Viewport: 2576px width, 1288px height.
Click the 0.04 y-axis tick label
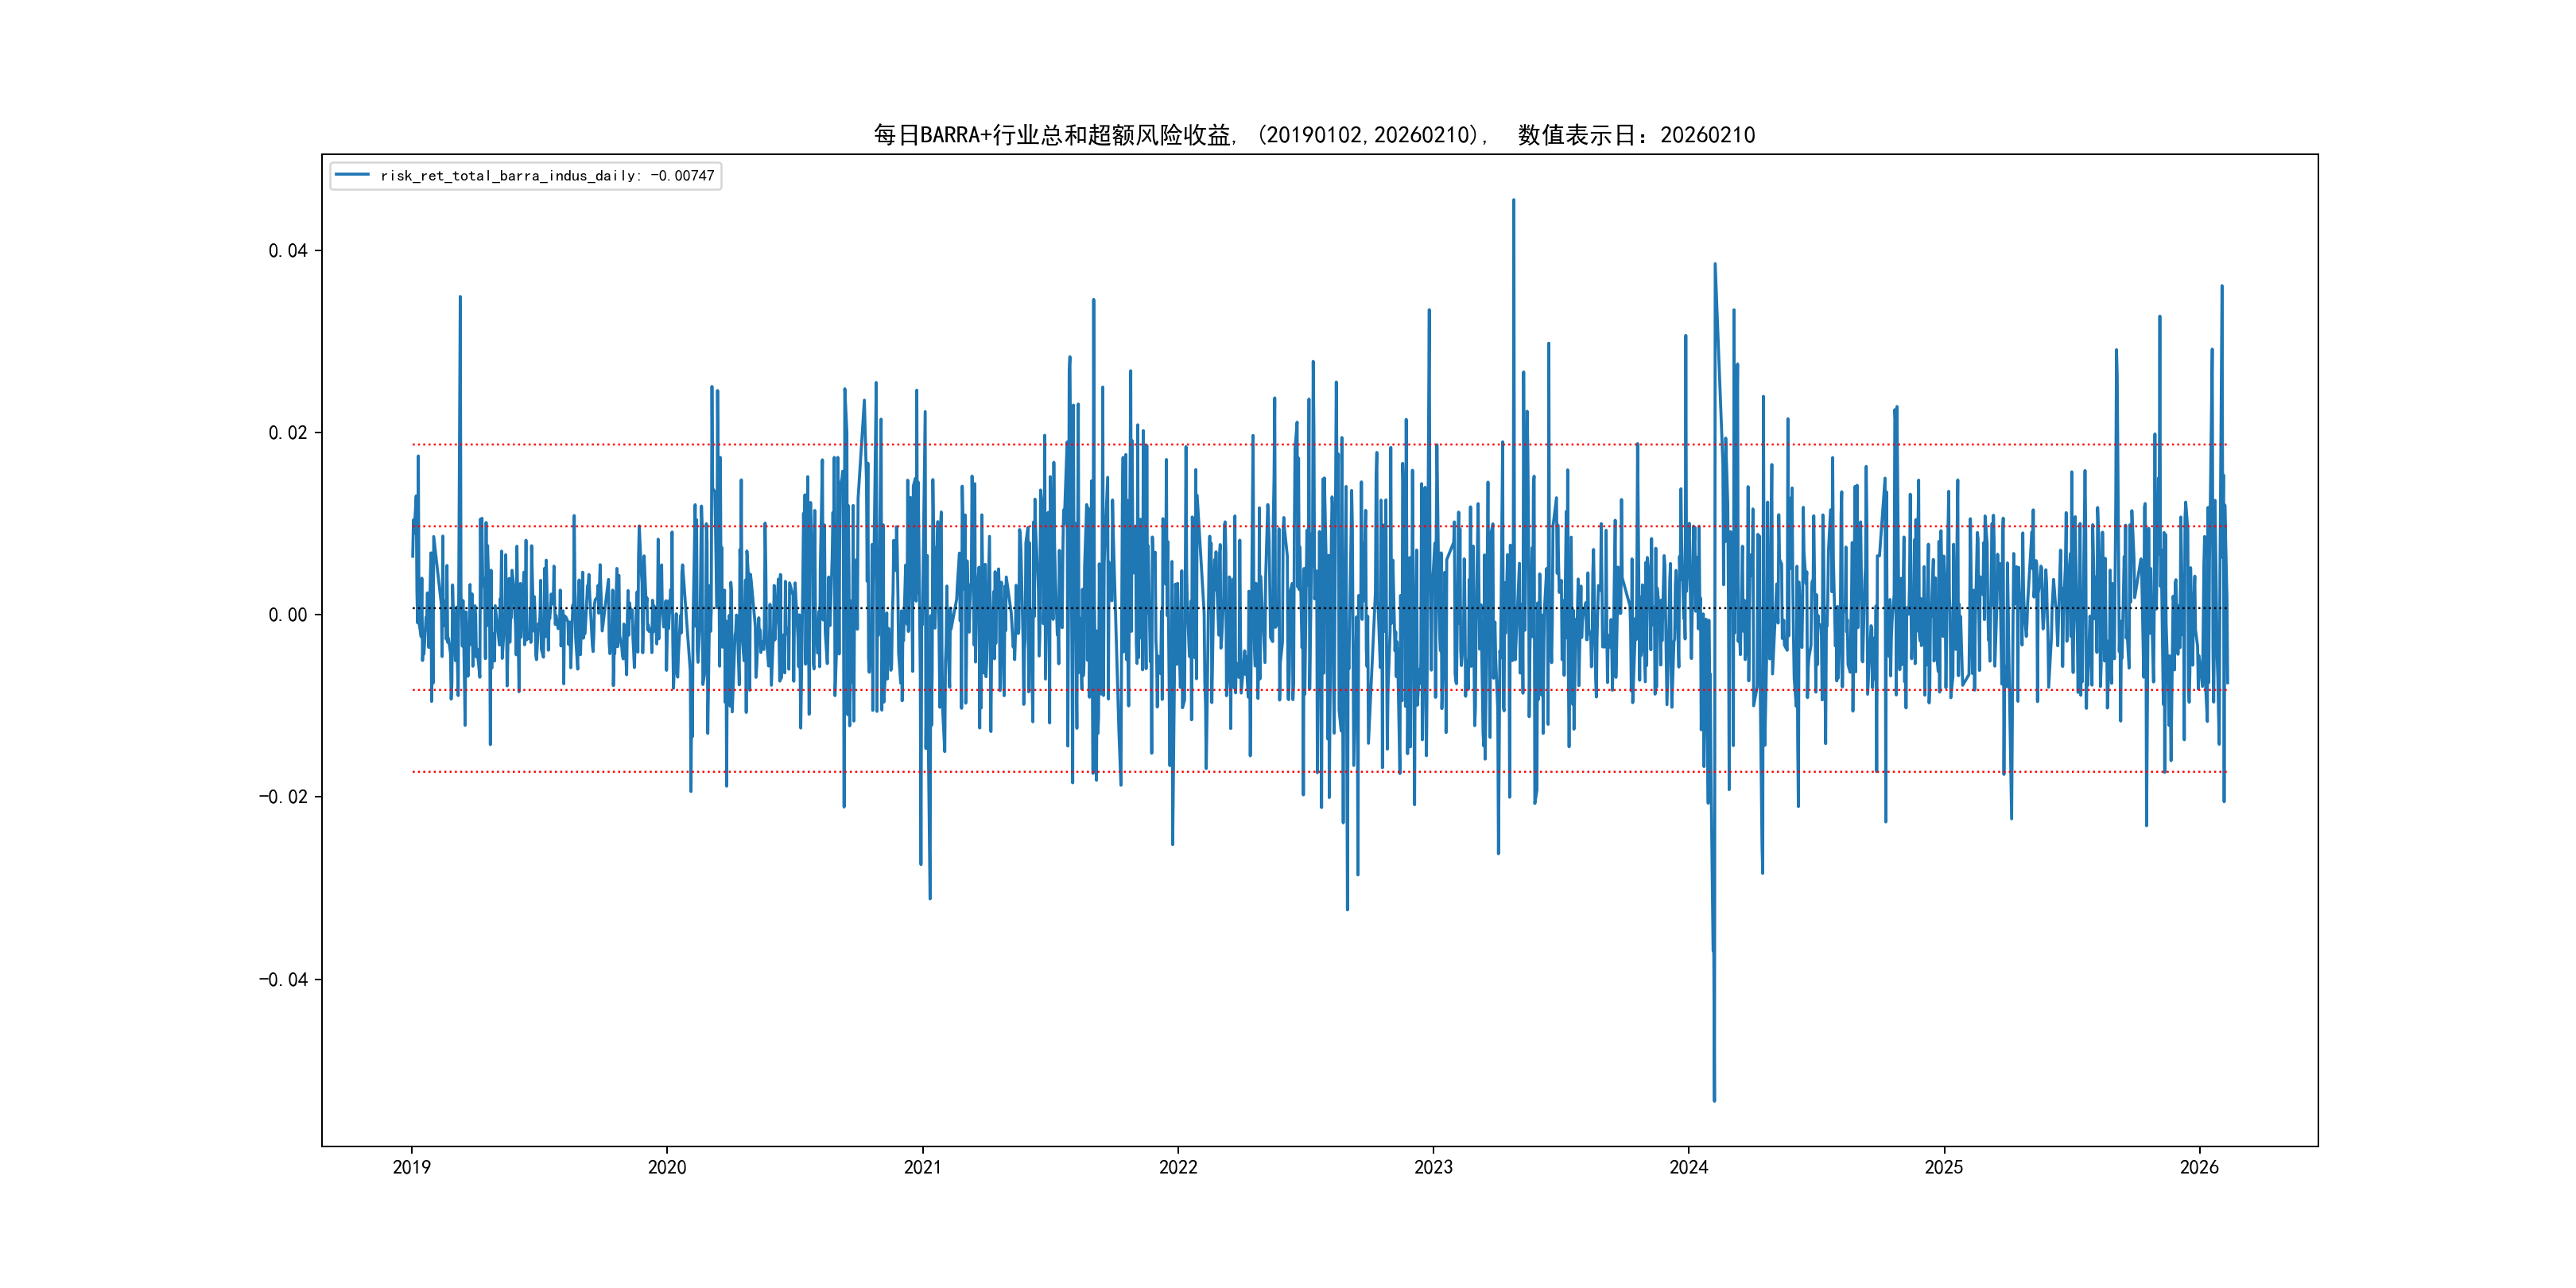(x=287, y=251)
